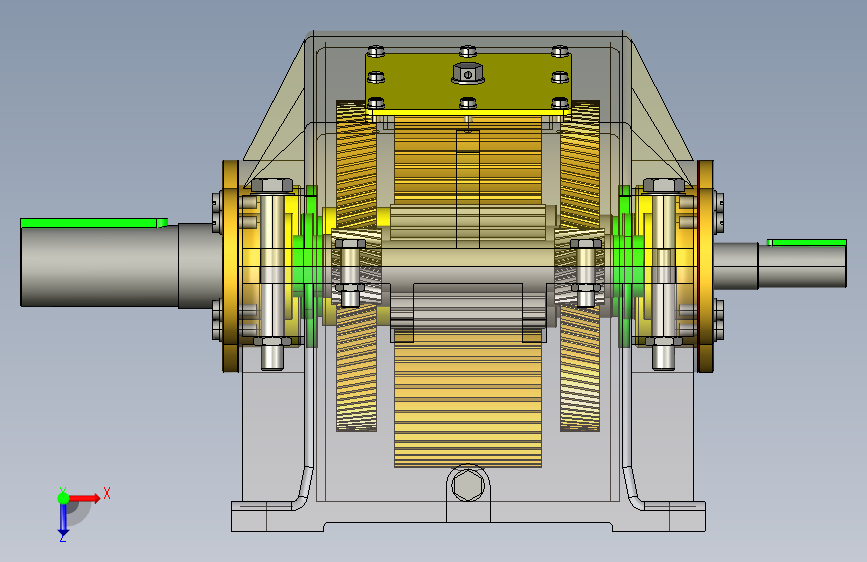Select the green key on the left shaft
Image resolution: width=867 pixels, height=562 pixels.
tap(94, 222)
